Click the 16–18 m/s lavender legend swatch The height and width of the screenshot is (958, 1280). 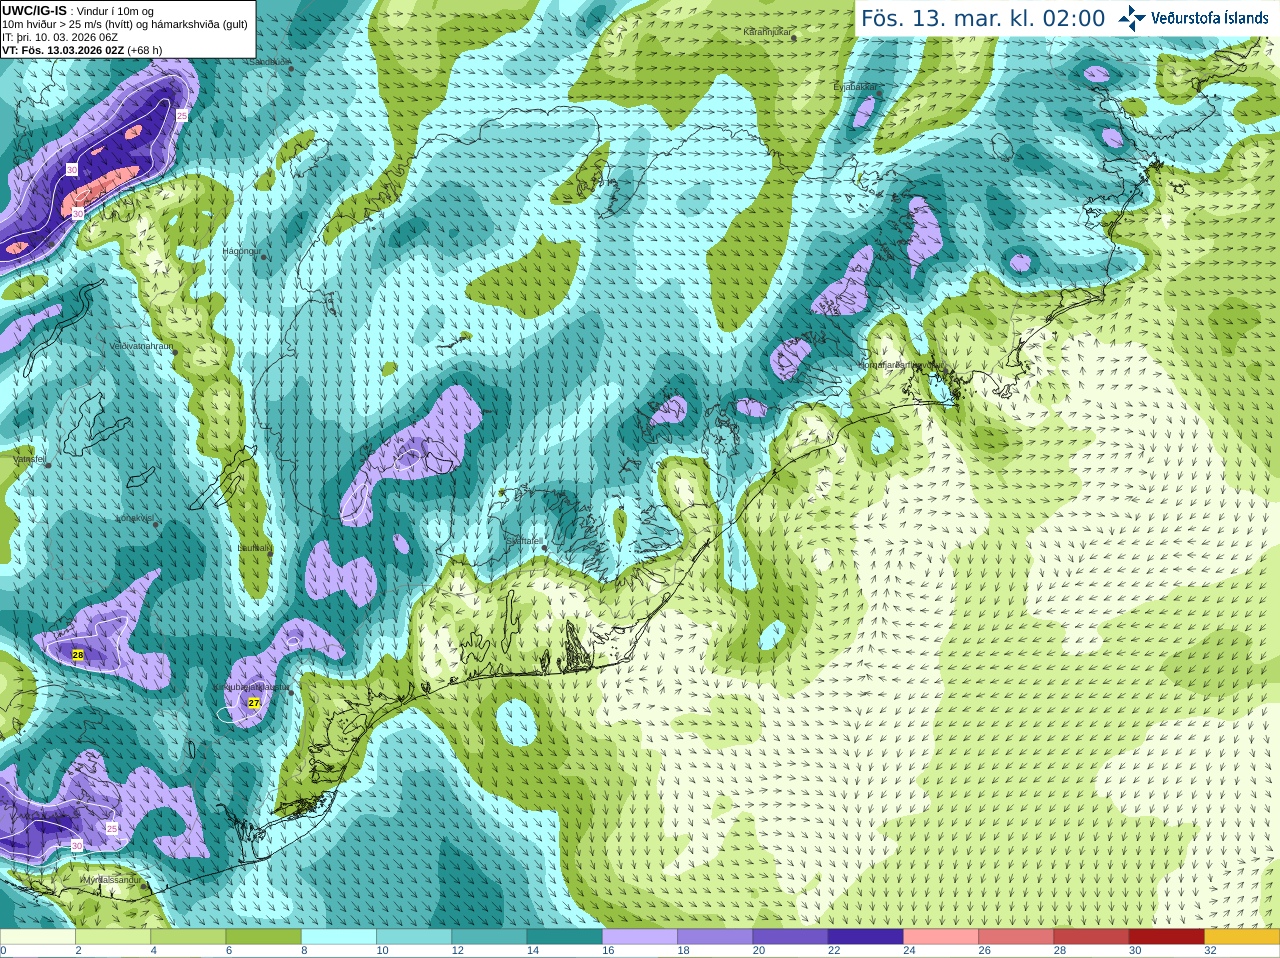coord(640,937)
